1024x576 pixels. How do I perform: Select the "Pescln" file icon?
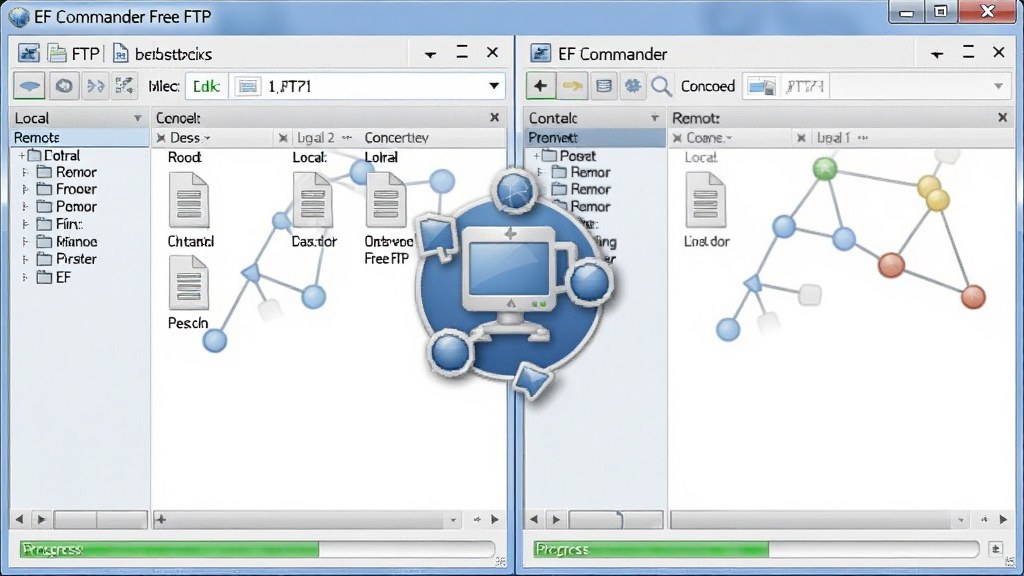coord(189,282)
